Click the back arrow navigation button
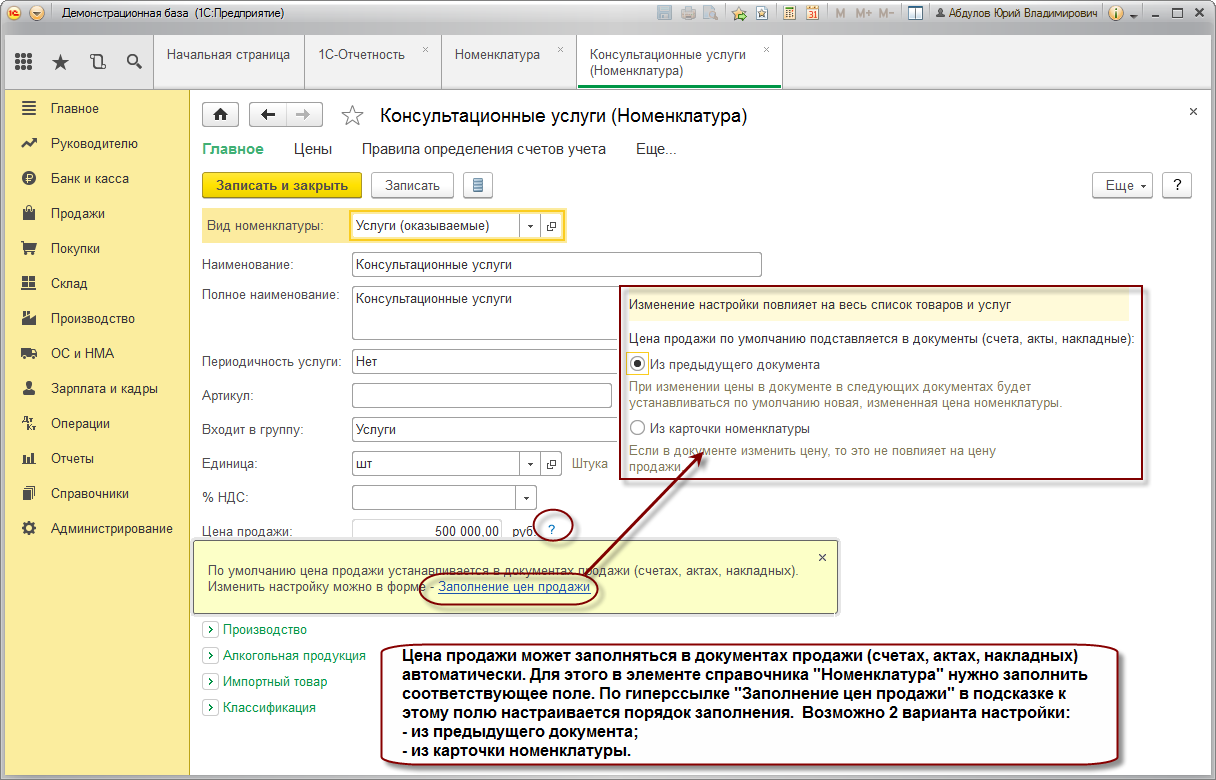Image resolution: width=1216 pixels, height=780 pixels. [267, 115]
